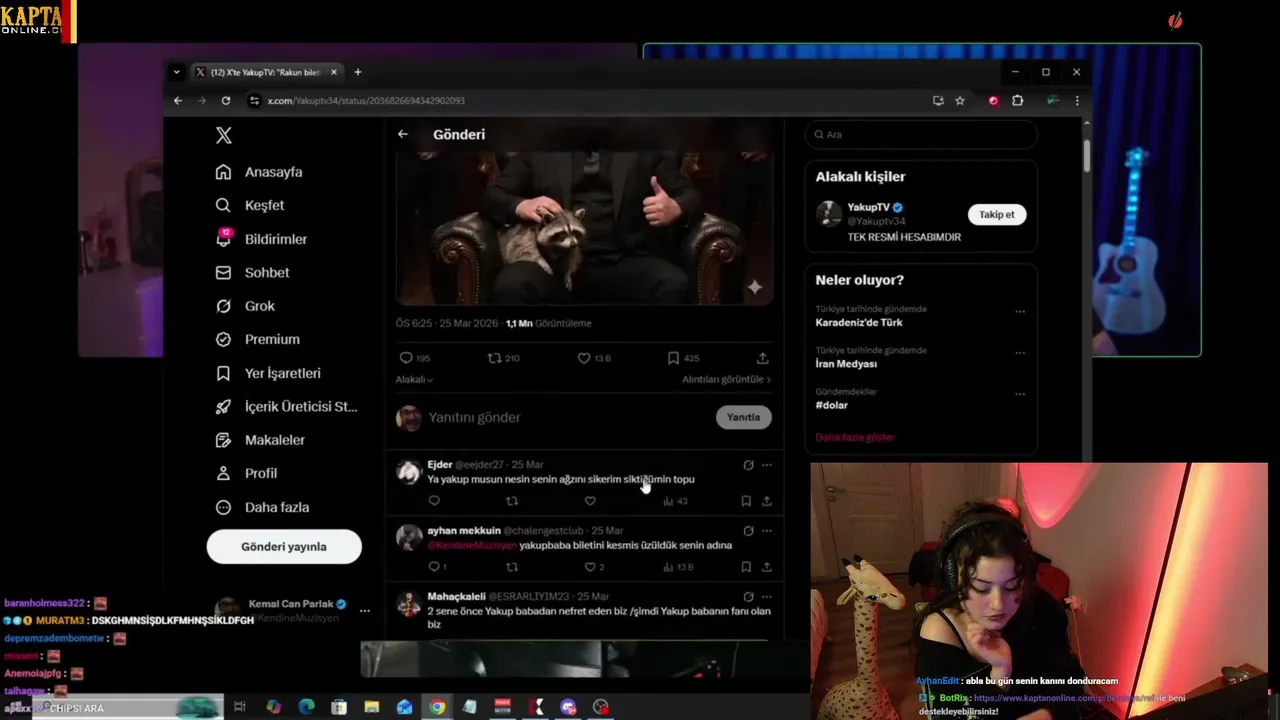Open a new Chrome tab
Screen dimensions: 1280x720
tap(358, 72)
